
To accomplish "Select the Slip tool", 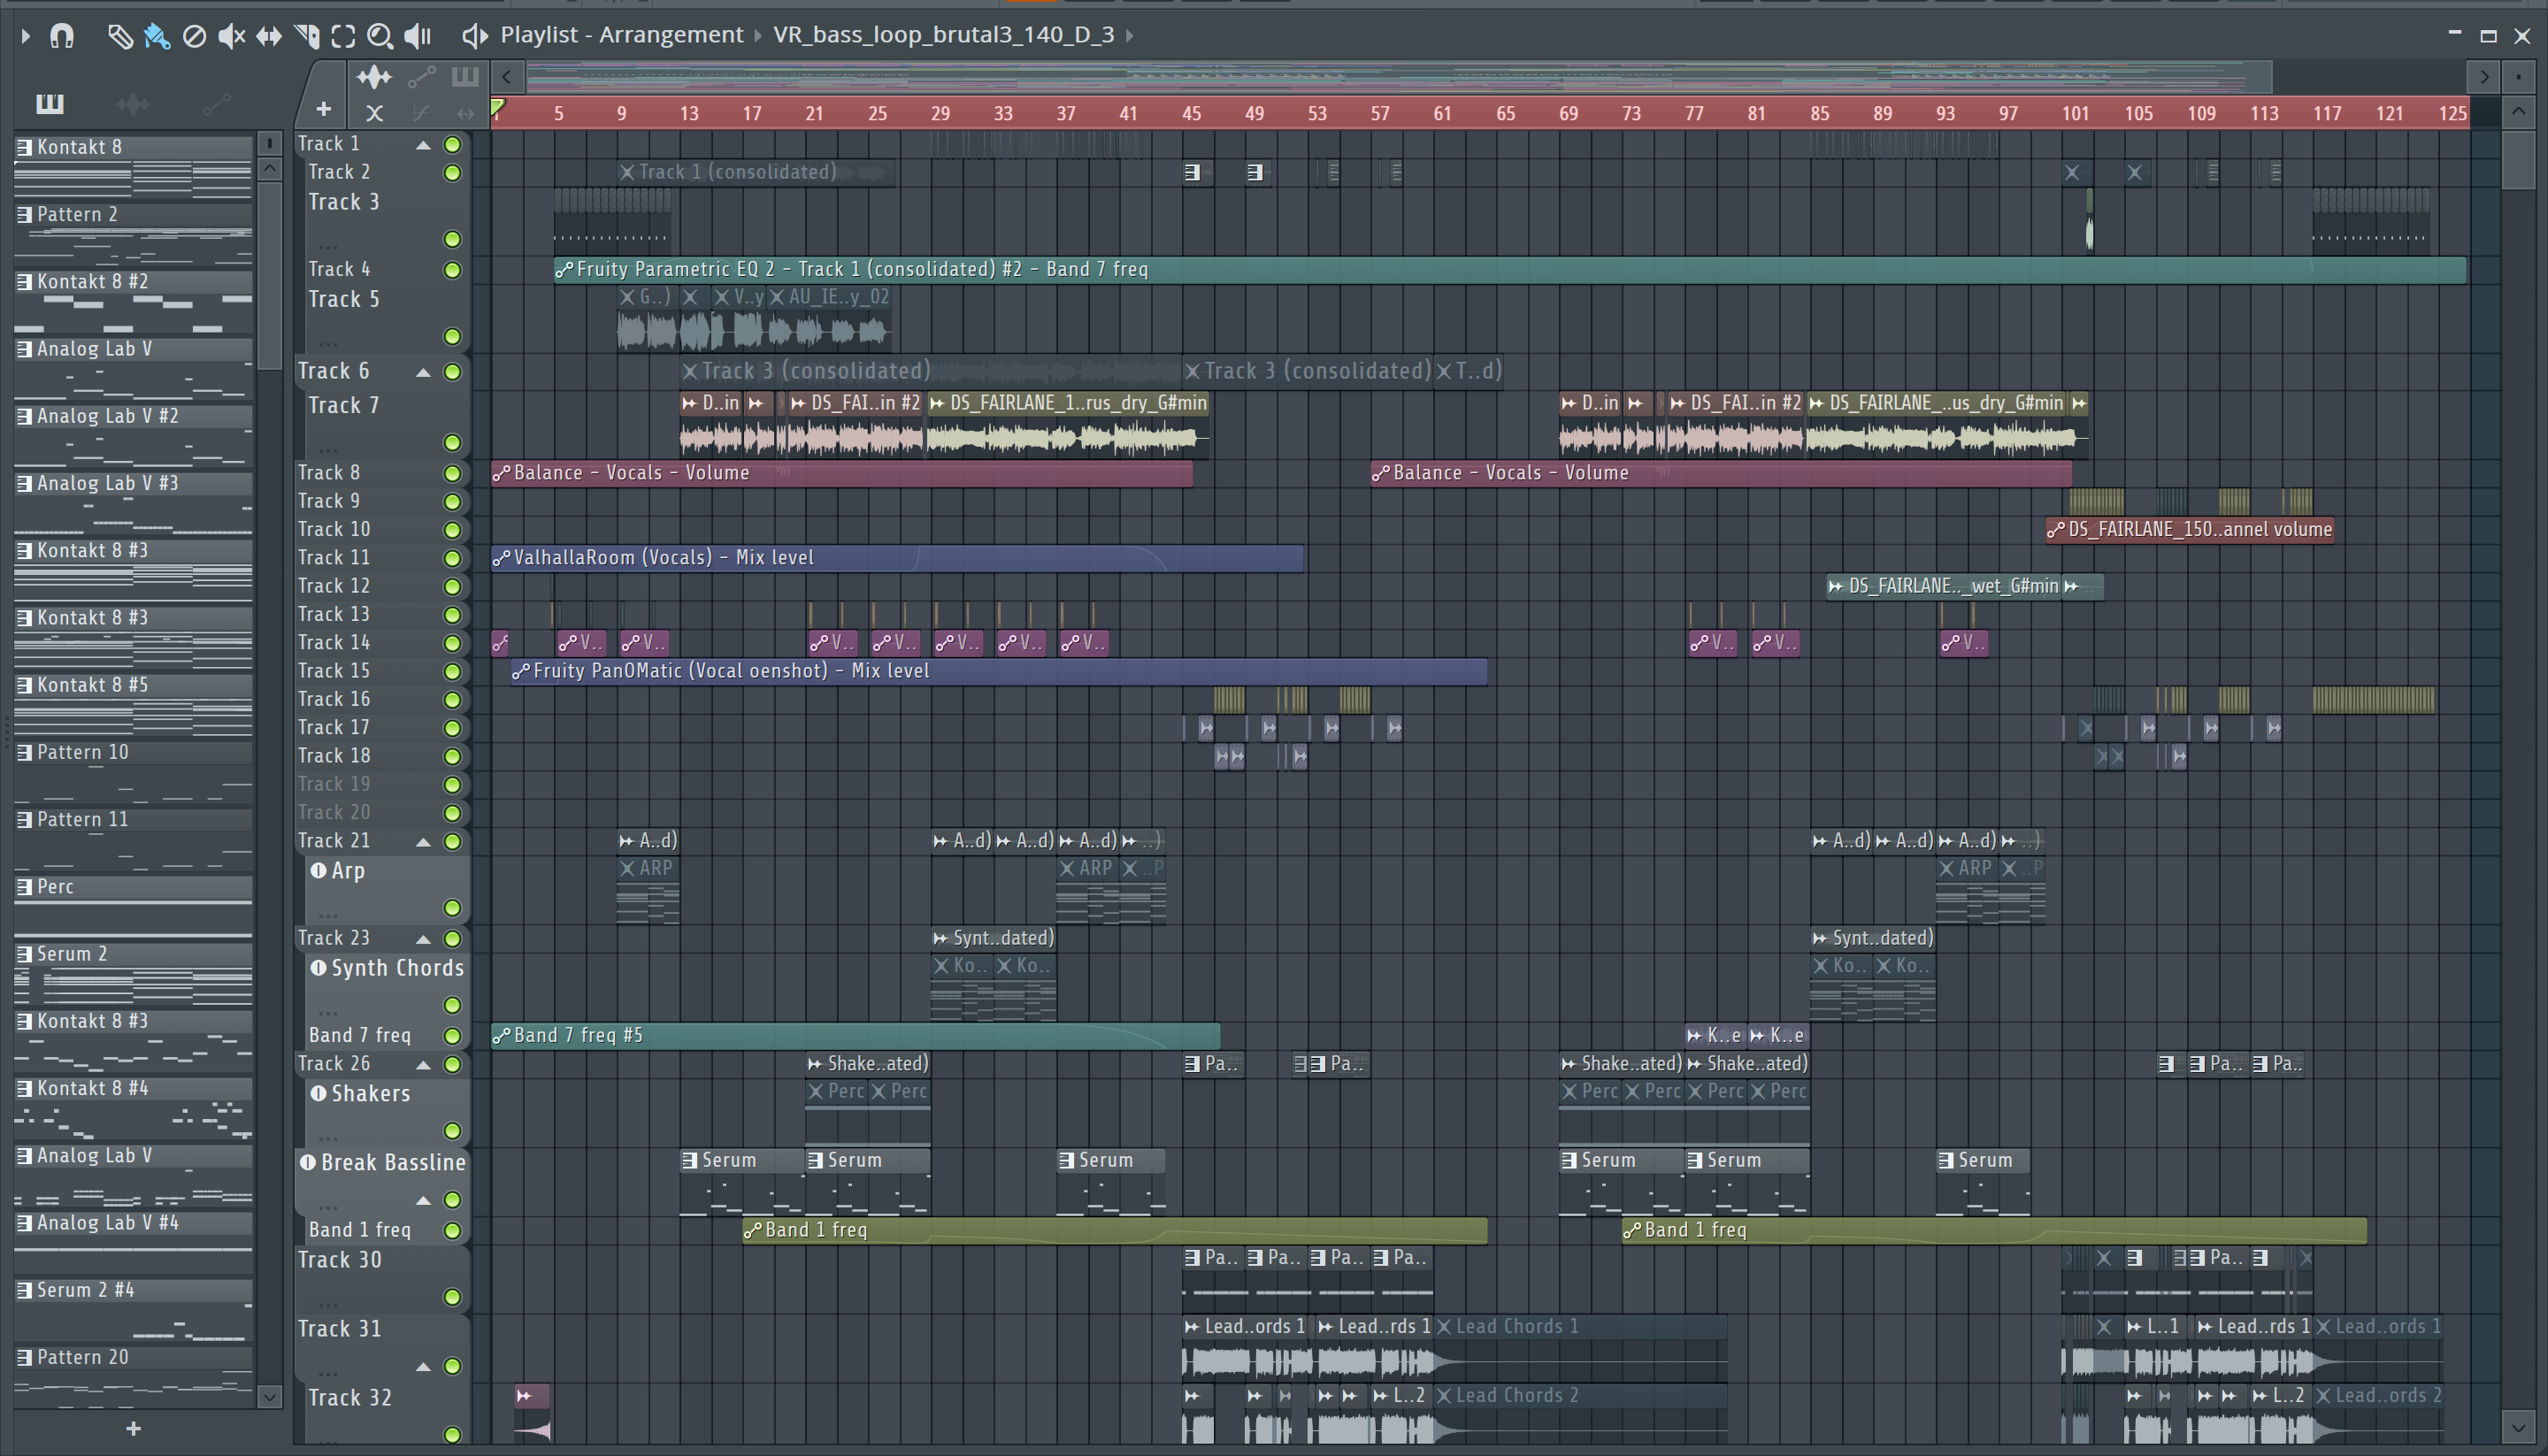I will point(268,37).
